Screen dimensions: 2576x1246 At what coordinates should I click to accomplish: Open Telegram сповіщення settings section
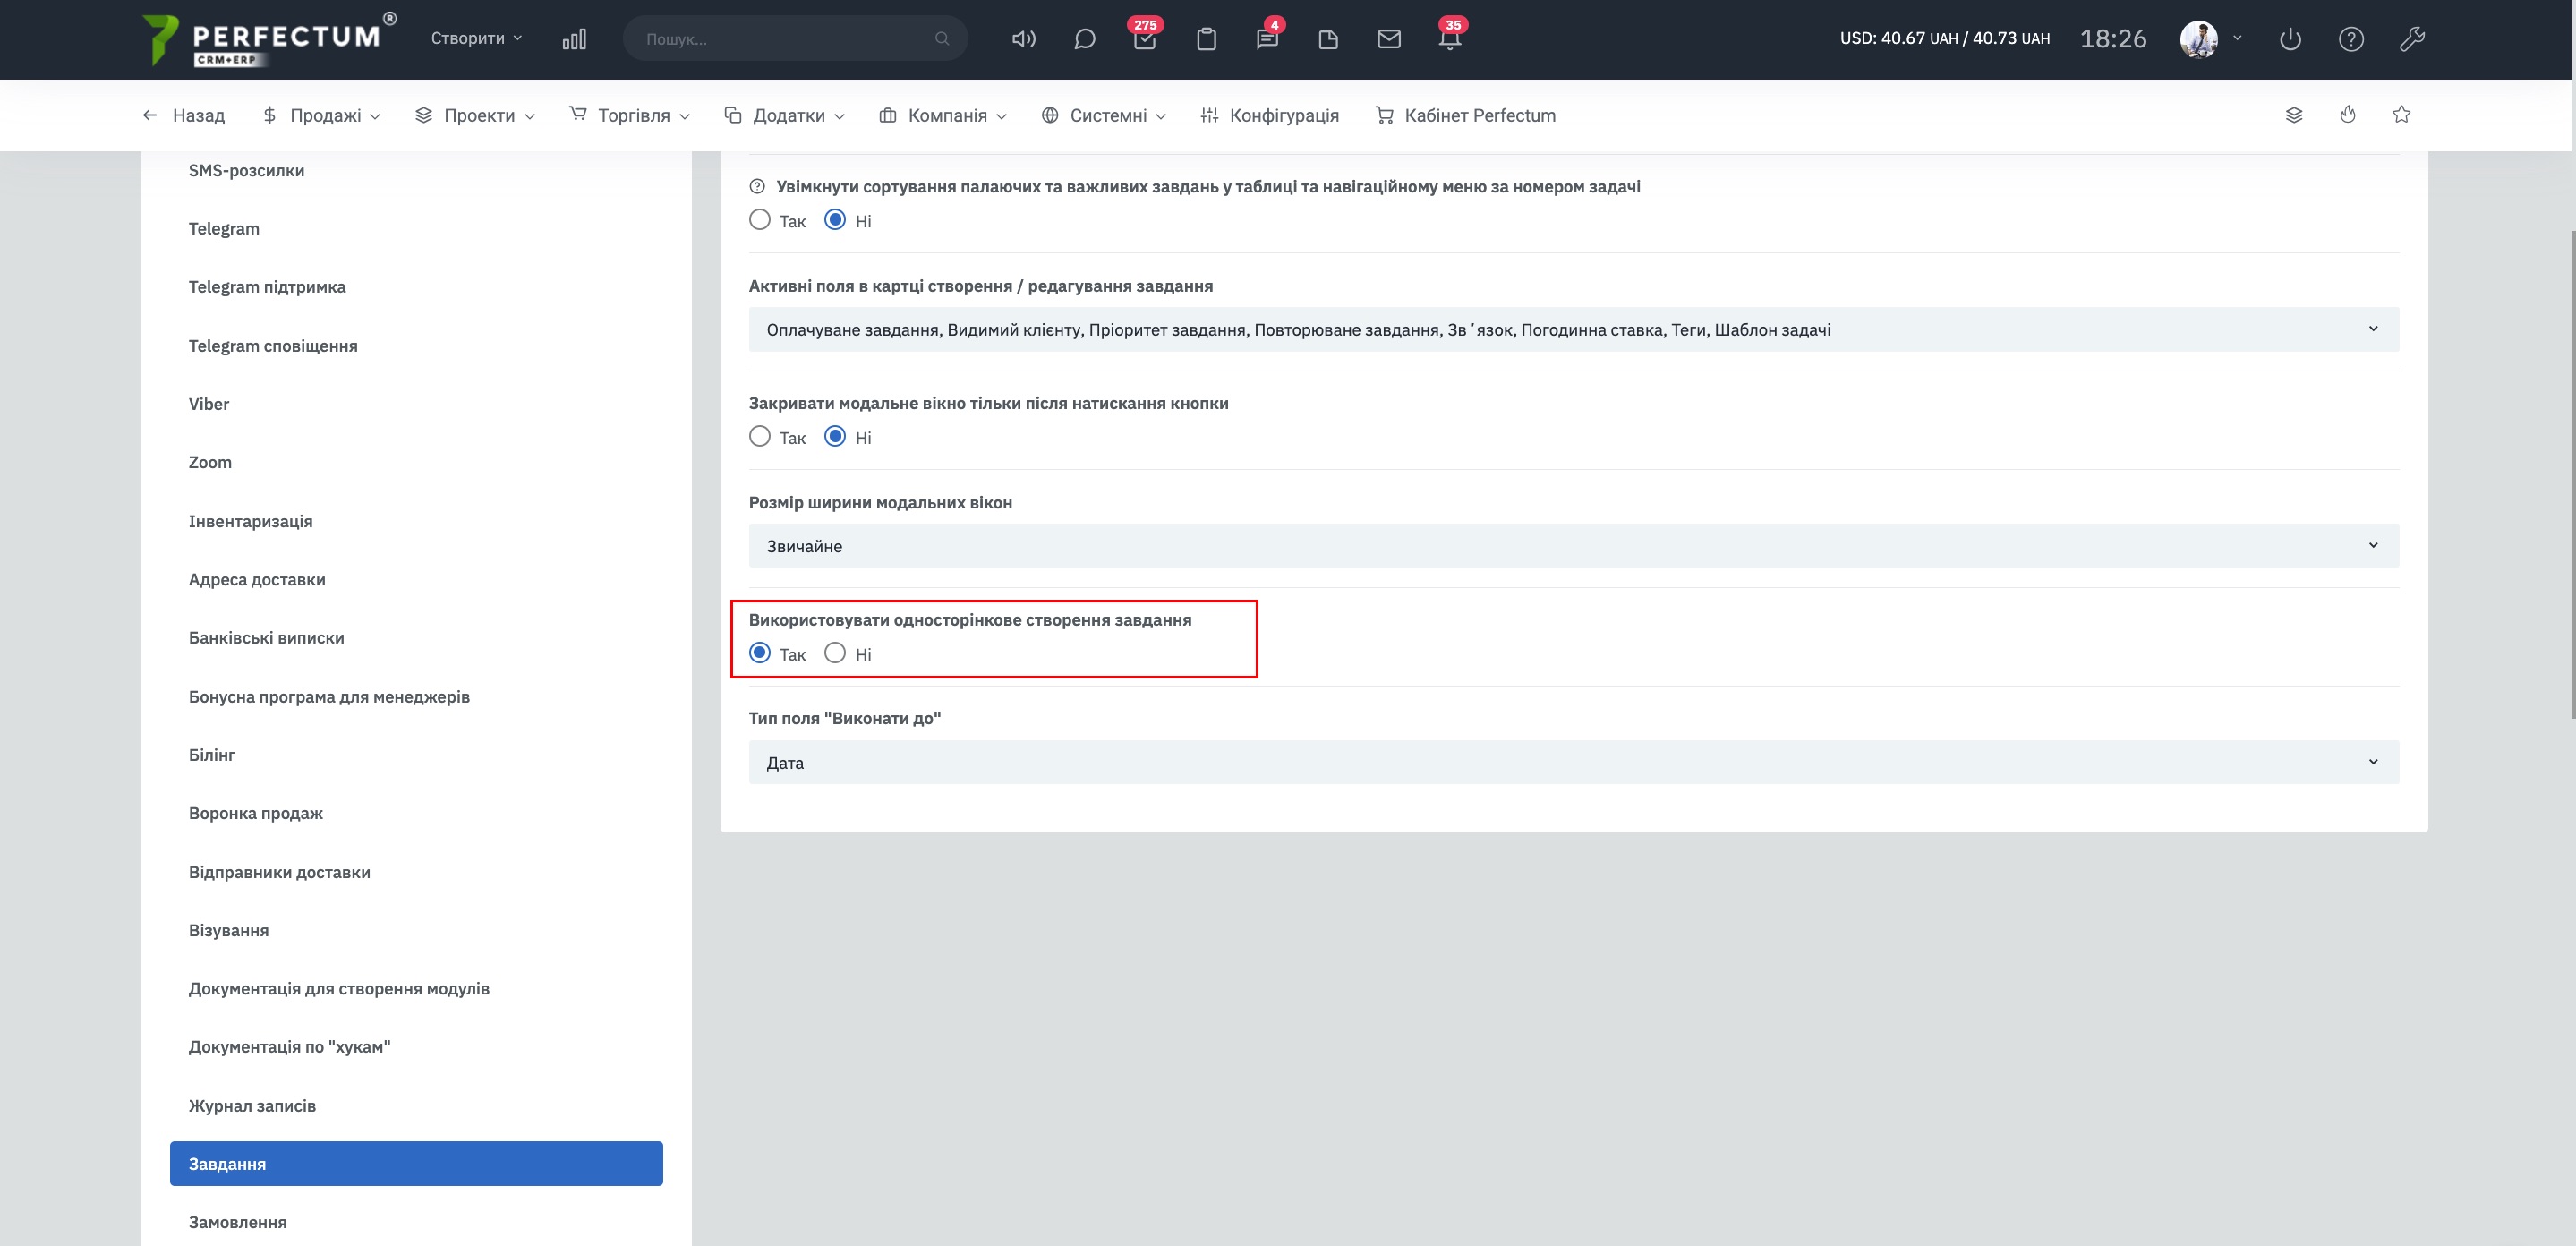tap(273, 346)
